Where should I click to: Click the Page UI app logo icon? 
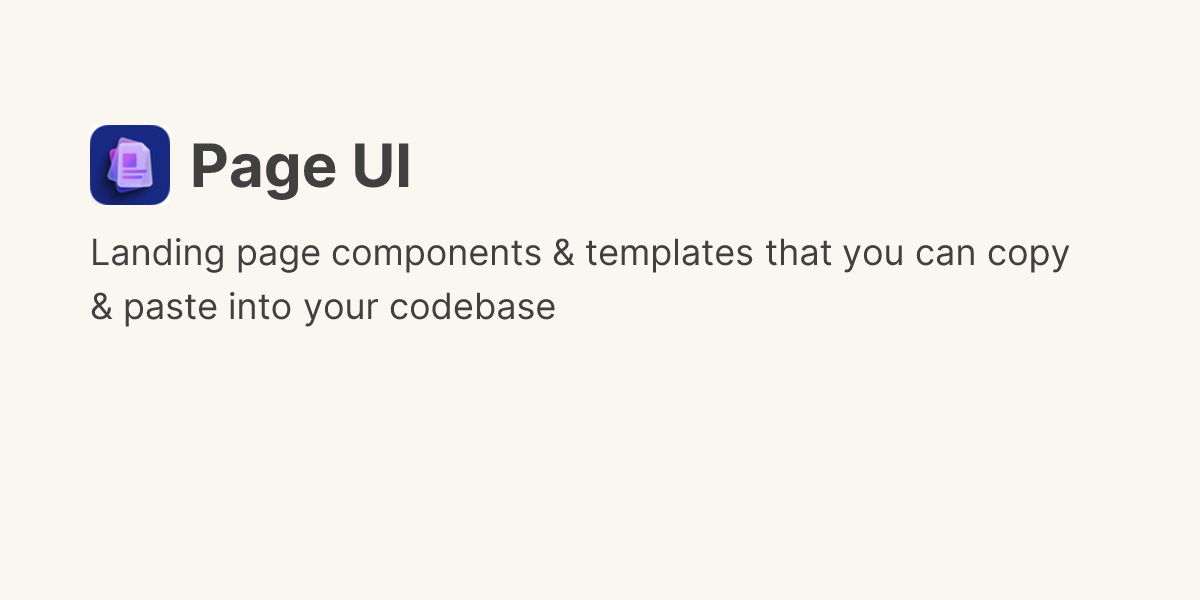click(130, 165)
